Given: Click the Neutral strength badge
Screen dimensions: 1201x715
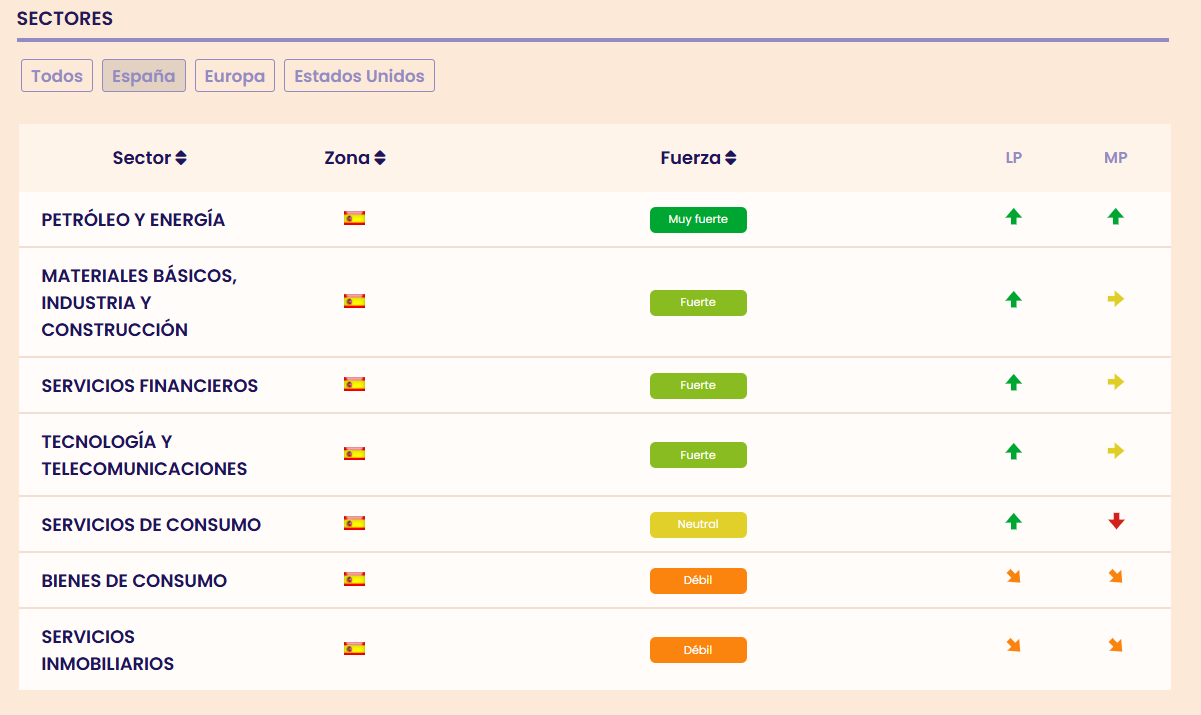Looking at the screenshot, I should click(x=698, y=525).
